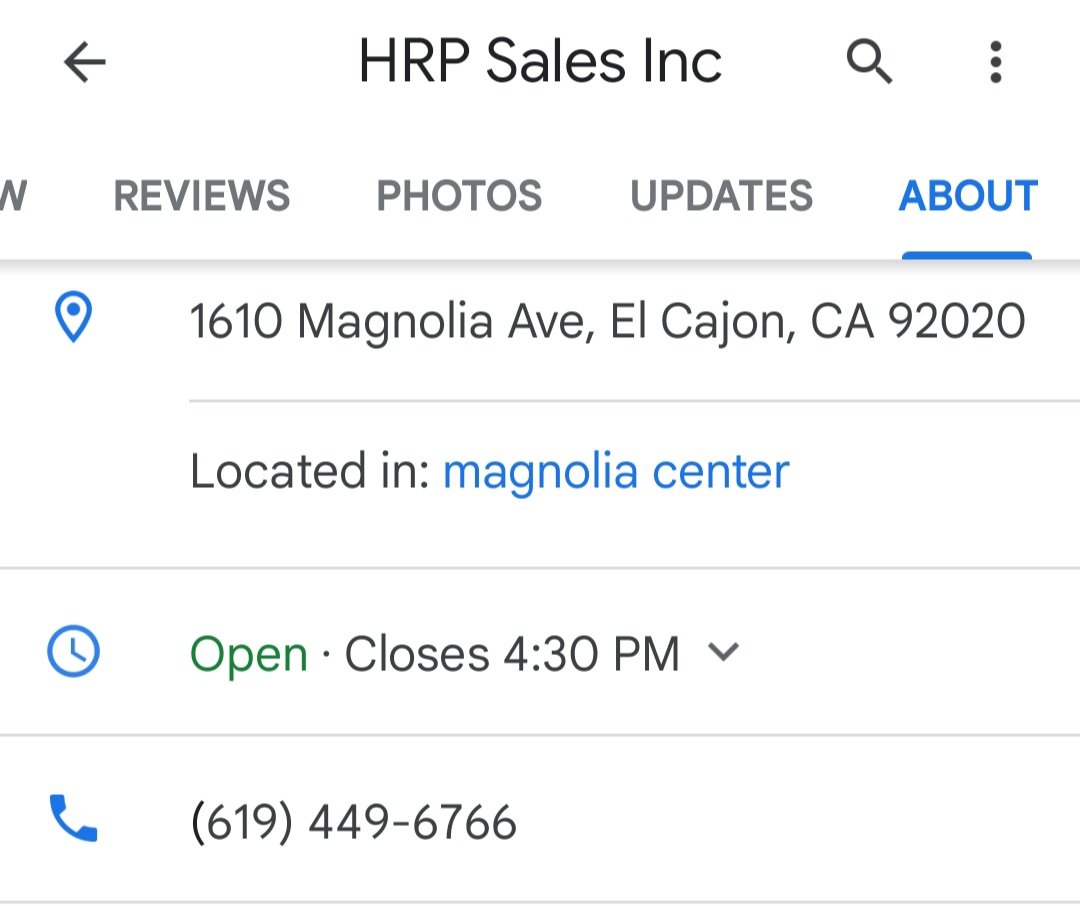Tap the blue underline beneath ABOUT

pyautogui.click(x=967, y=256)
